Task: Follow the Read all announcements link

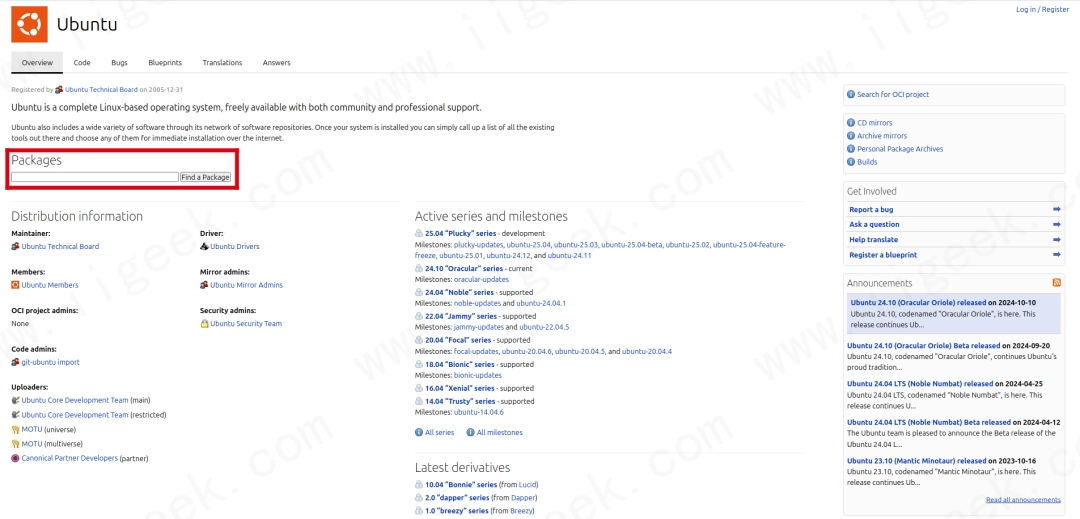Action: 1023,500
